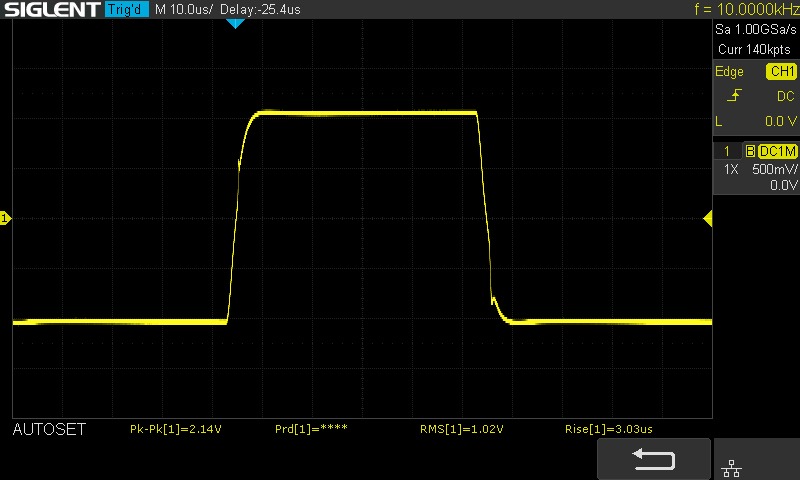Screen dimensions: 800x480
Task: Click the AUTOSET label
Action: [x=49, y=430]
